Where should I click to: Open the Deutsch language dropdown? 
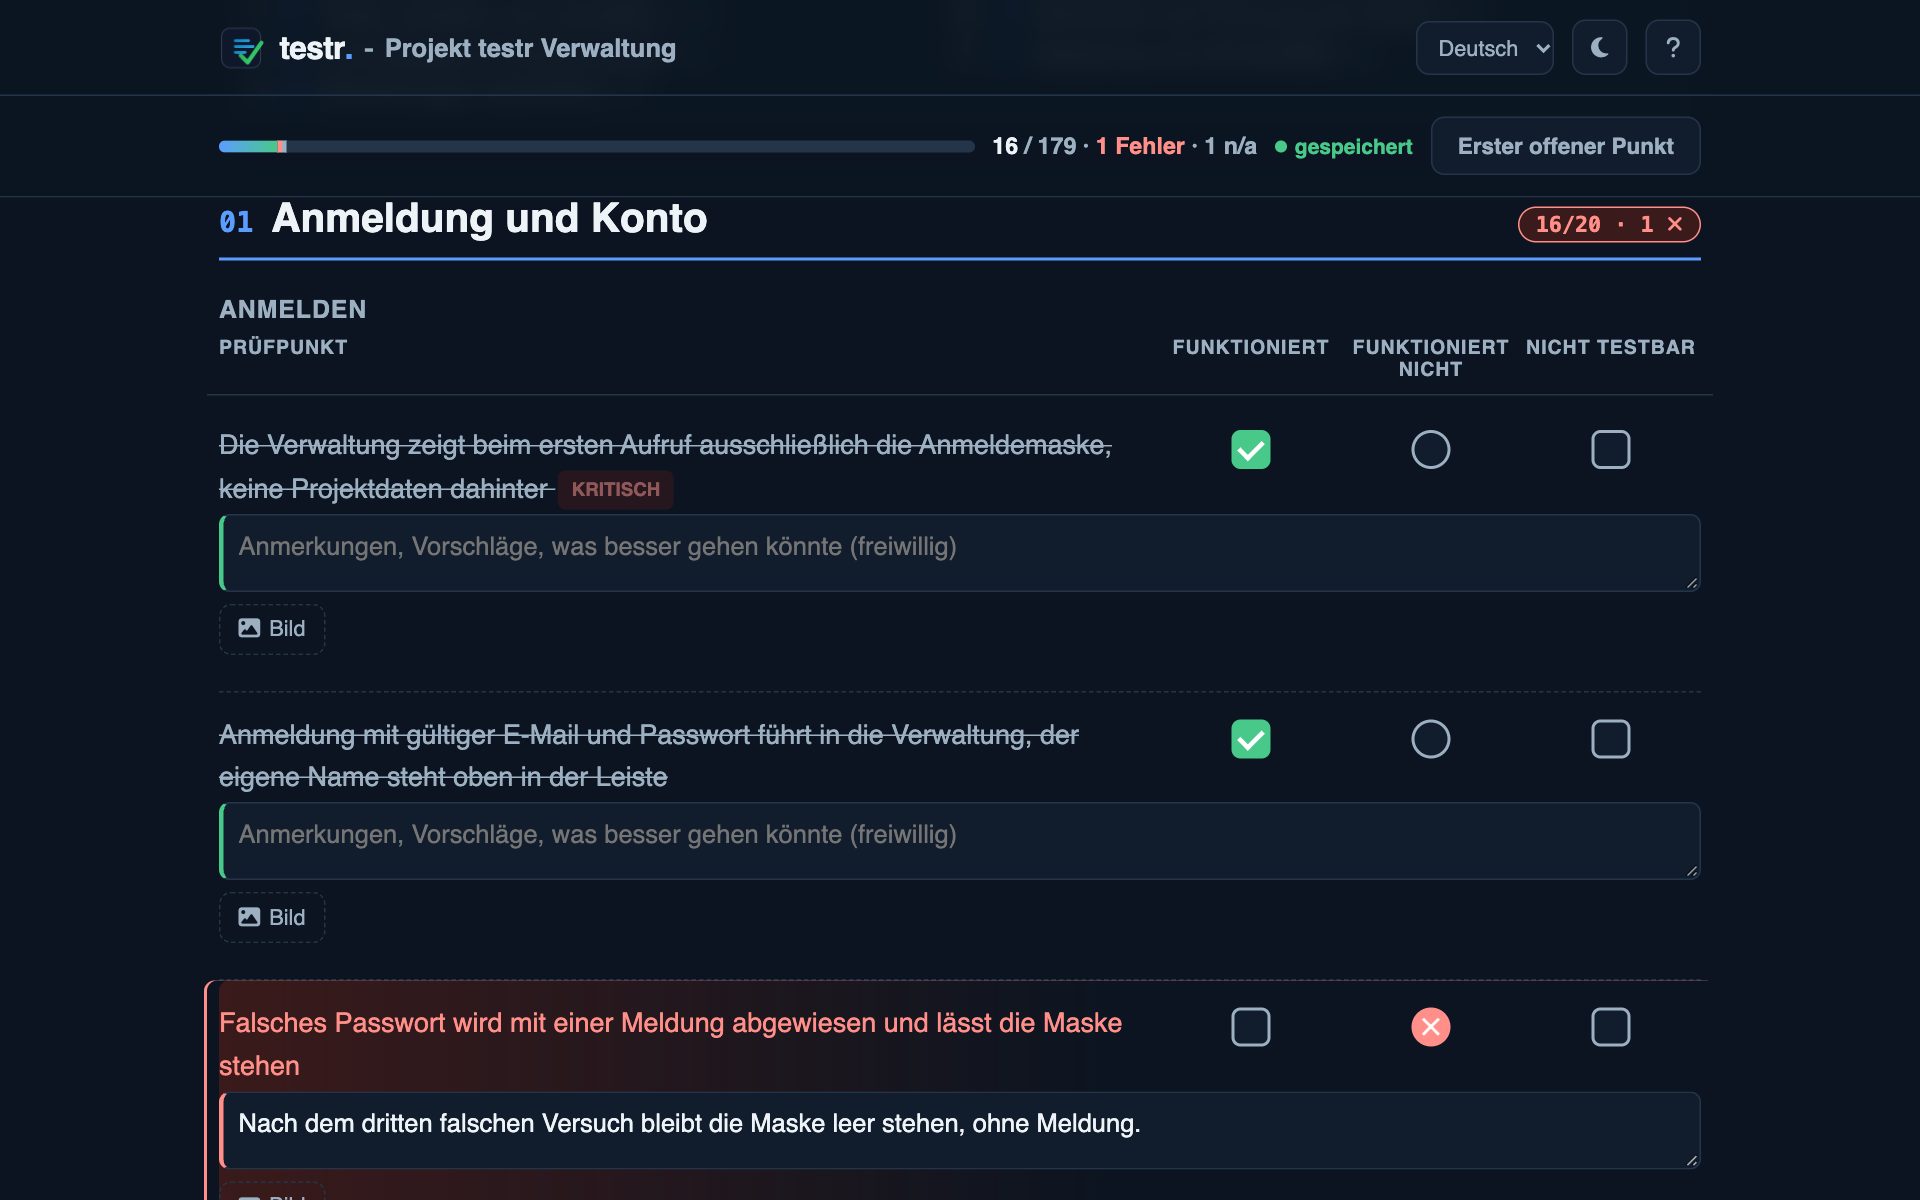1484,48
